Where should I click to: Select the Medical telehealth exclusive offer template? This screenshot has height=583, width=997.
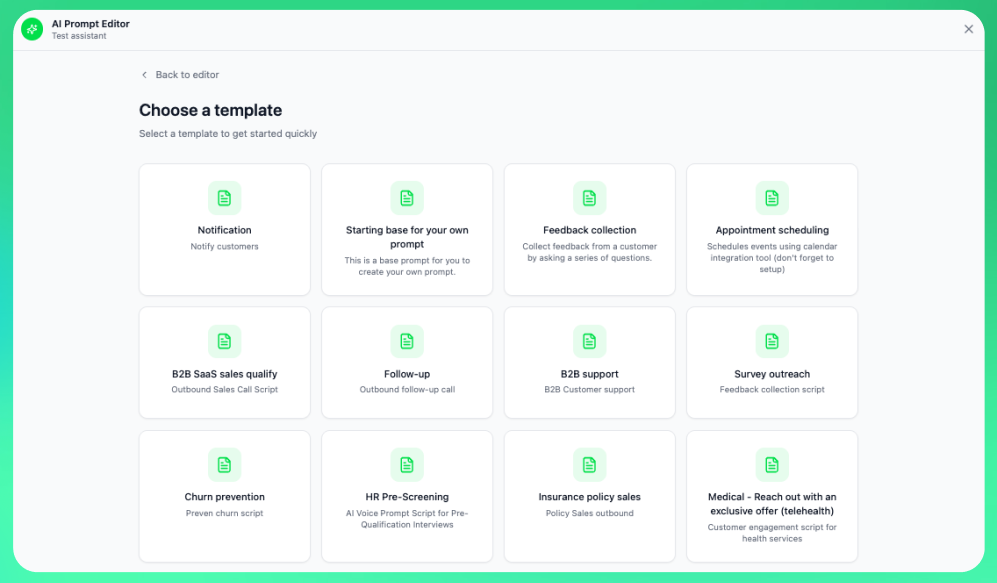(x=771, y=495)
